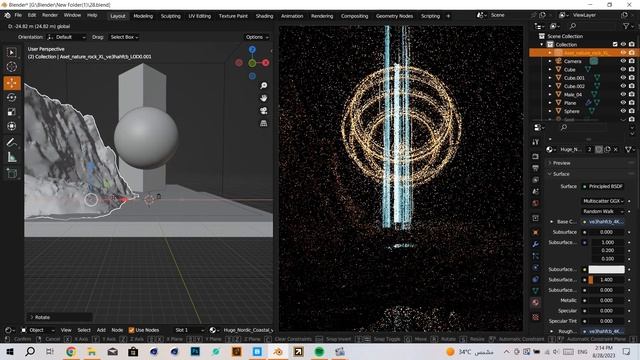The image size is (640, 360).
Task: Toggle the camera view icon
Action: (264, 111)
